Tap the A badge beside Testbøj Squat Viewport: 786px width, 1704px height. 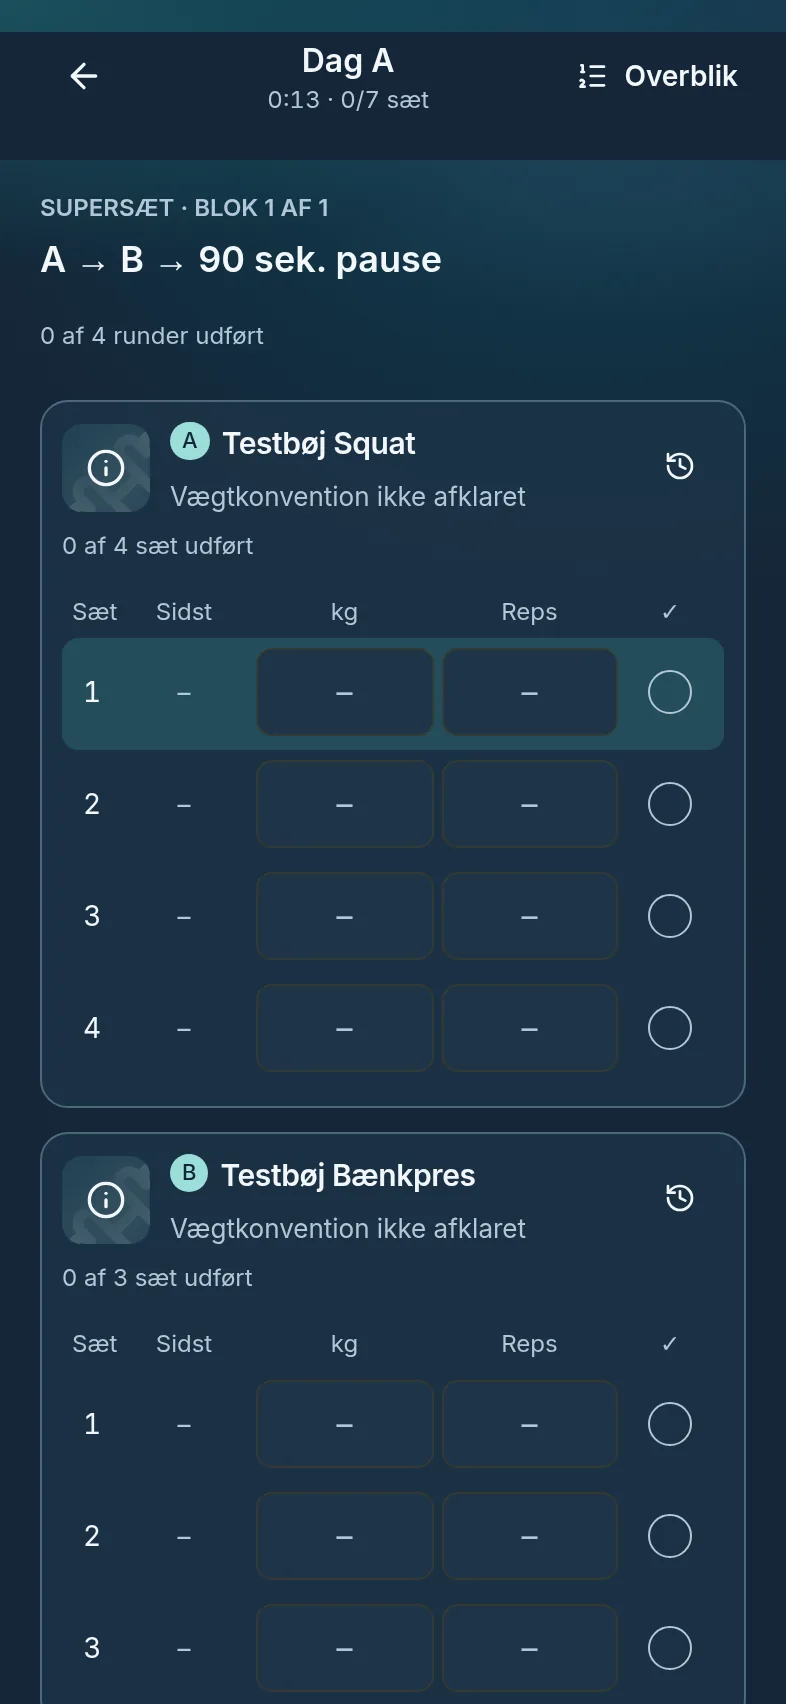(189, 441)
